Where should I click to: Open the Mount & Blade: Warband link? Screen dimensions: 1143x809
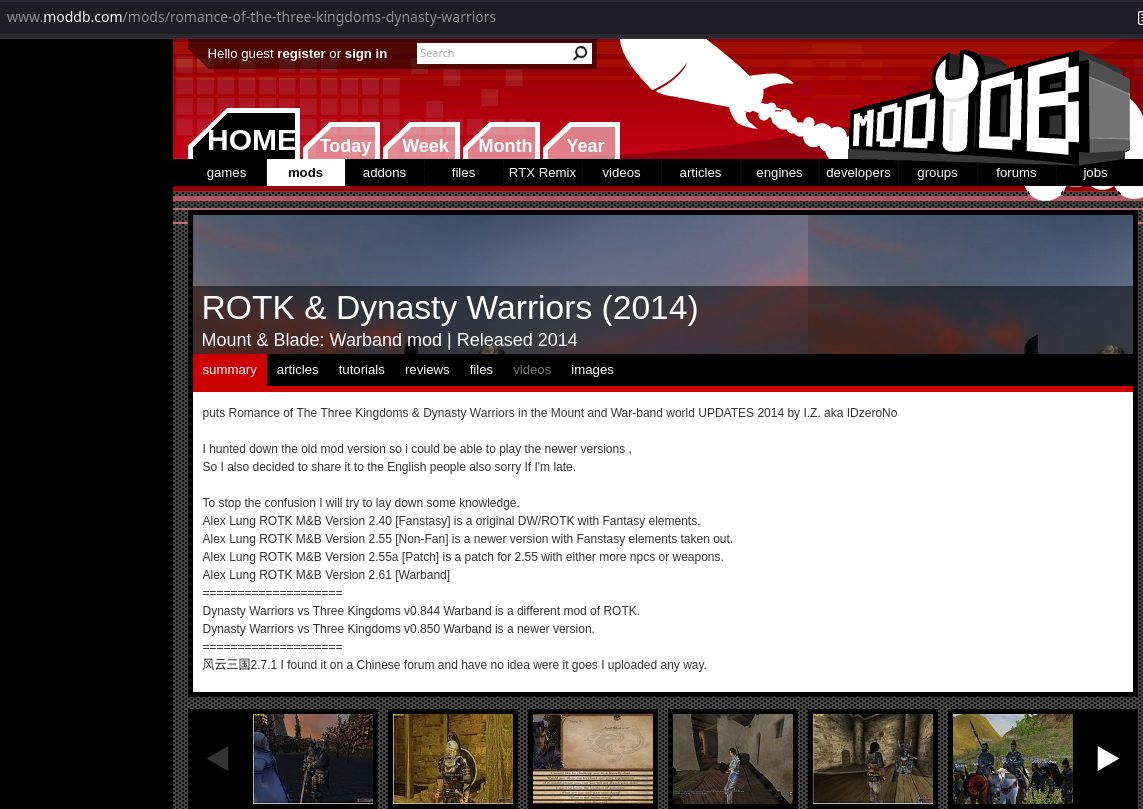303,340
